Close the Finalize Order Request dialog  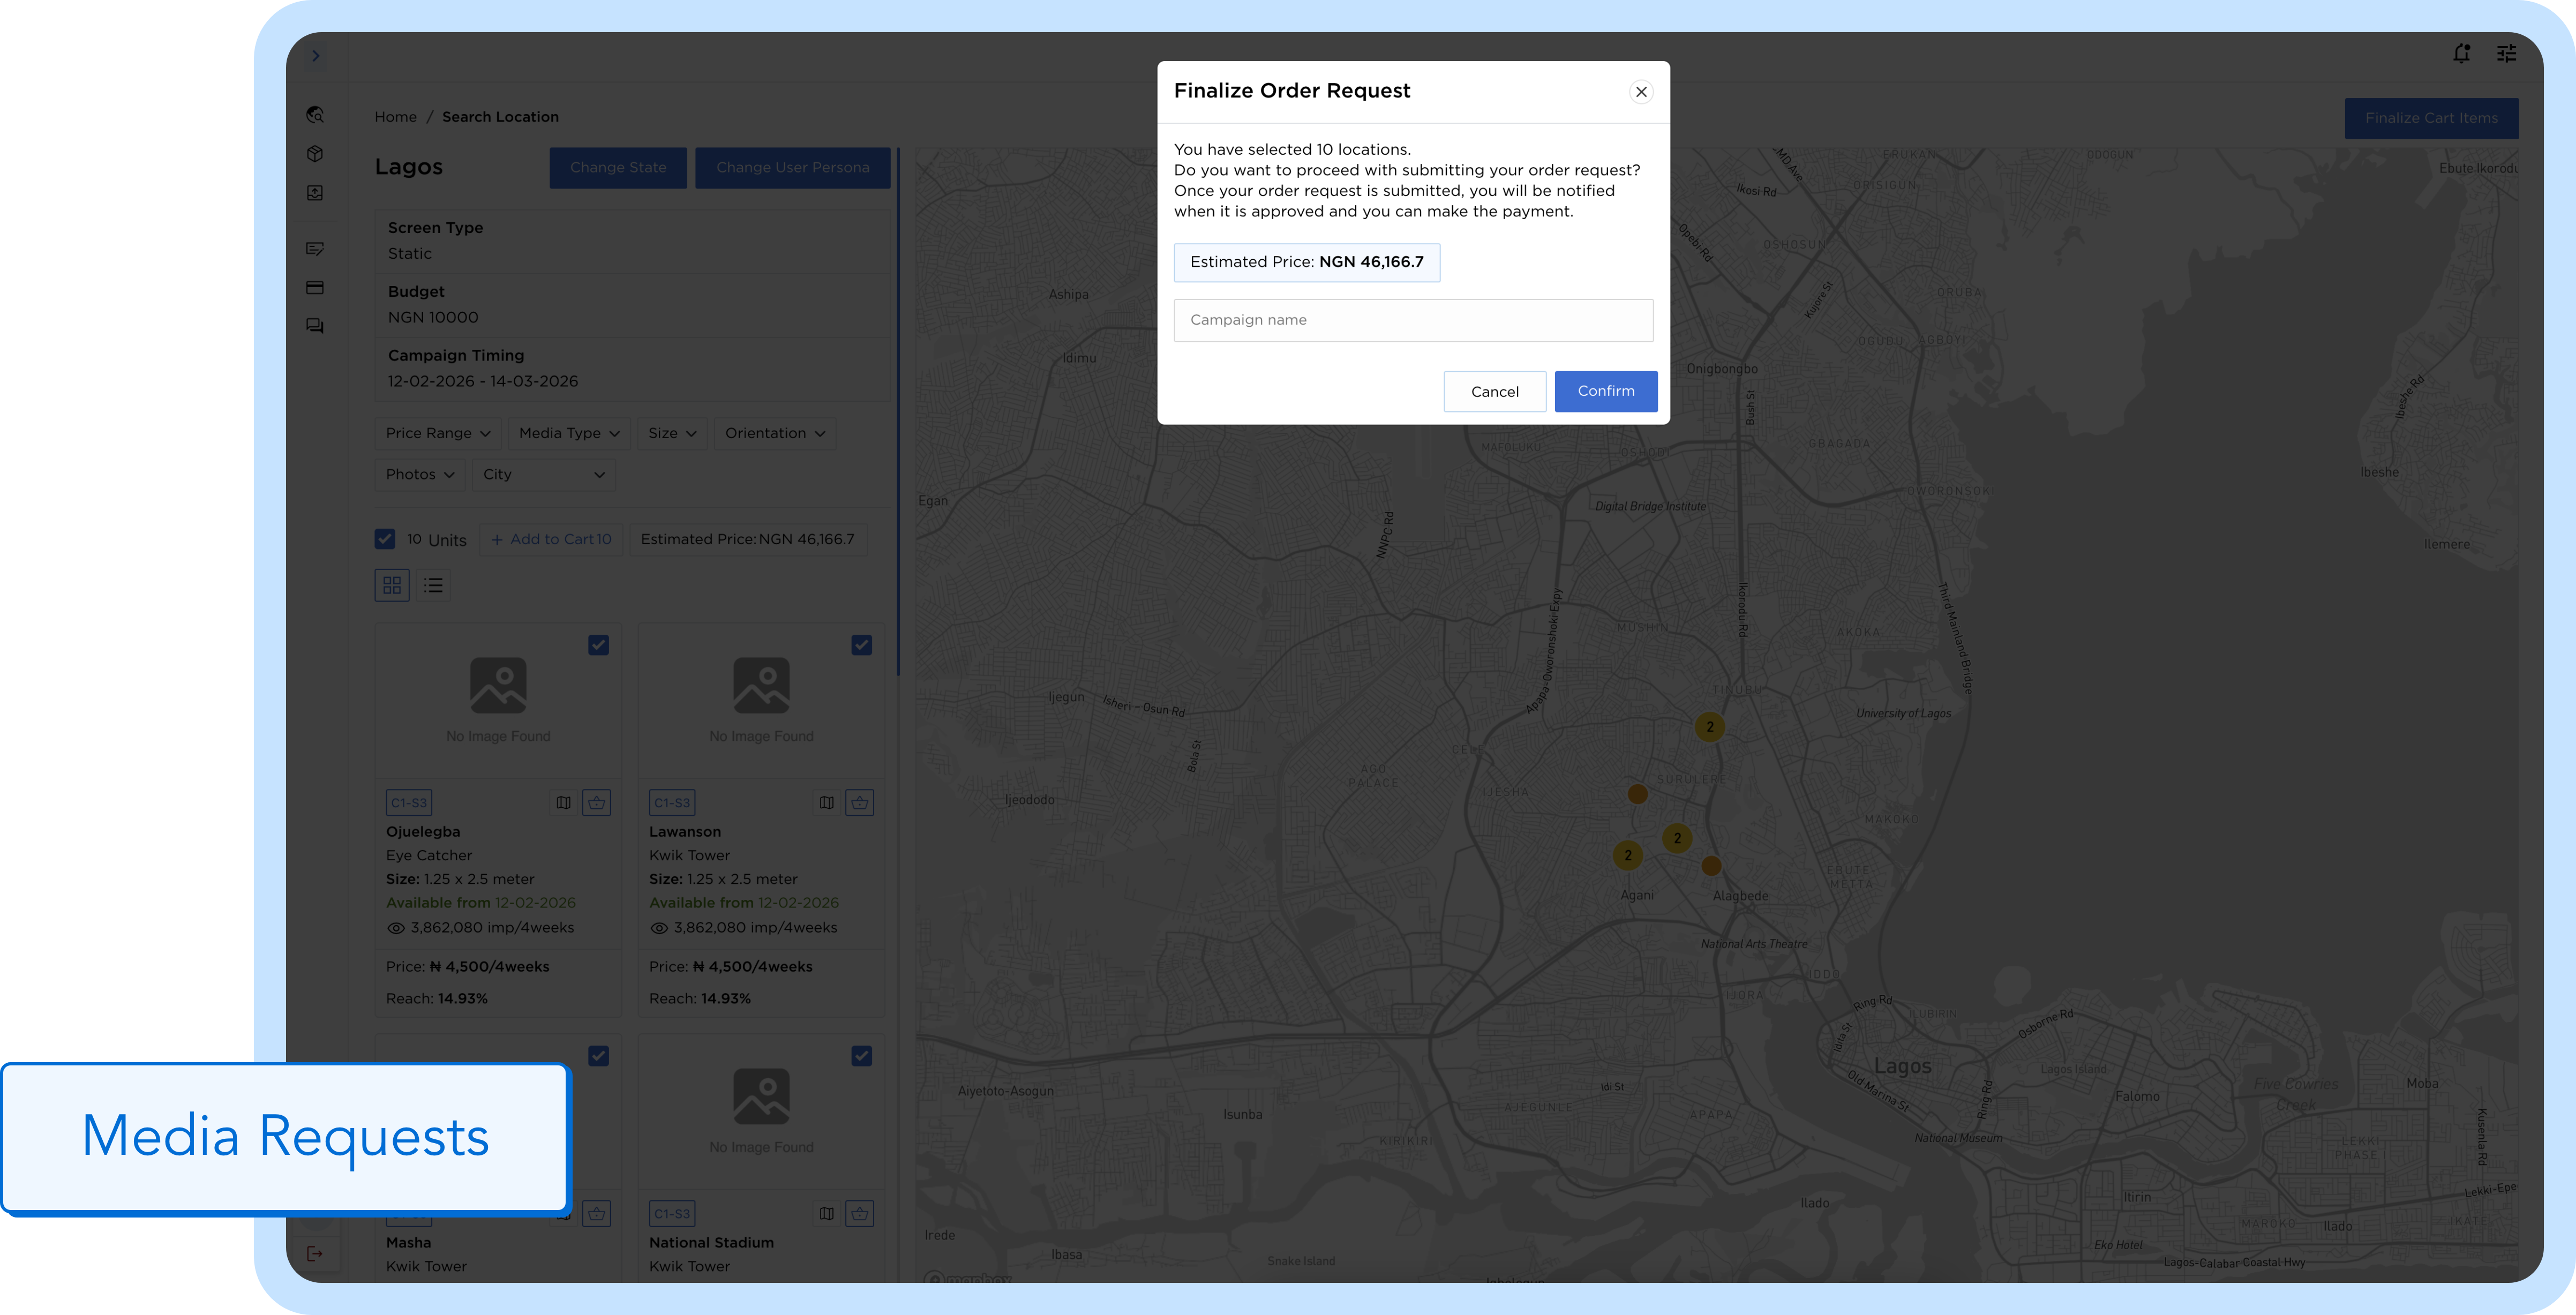pyautogui.click(x=1640, y=92)
